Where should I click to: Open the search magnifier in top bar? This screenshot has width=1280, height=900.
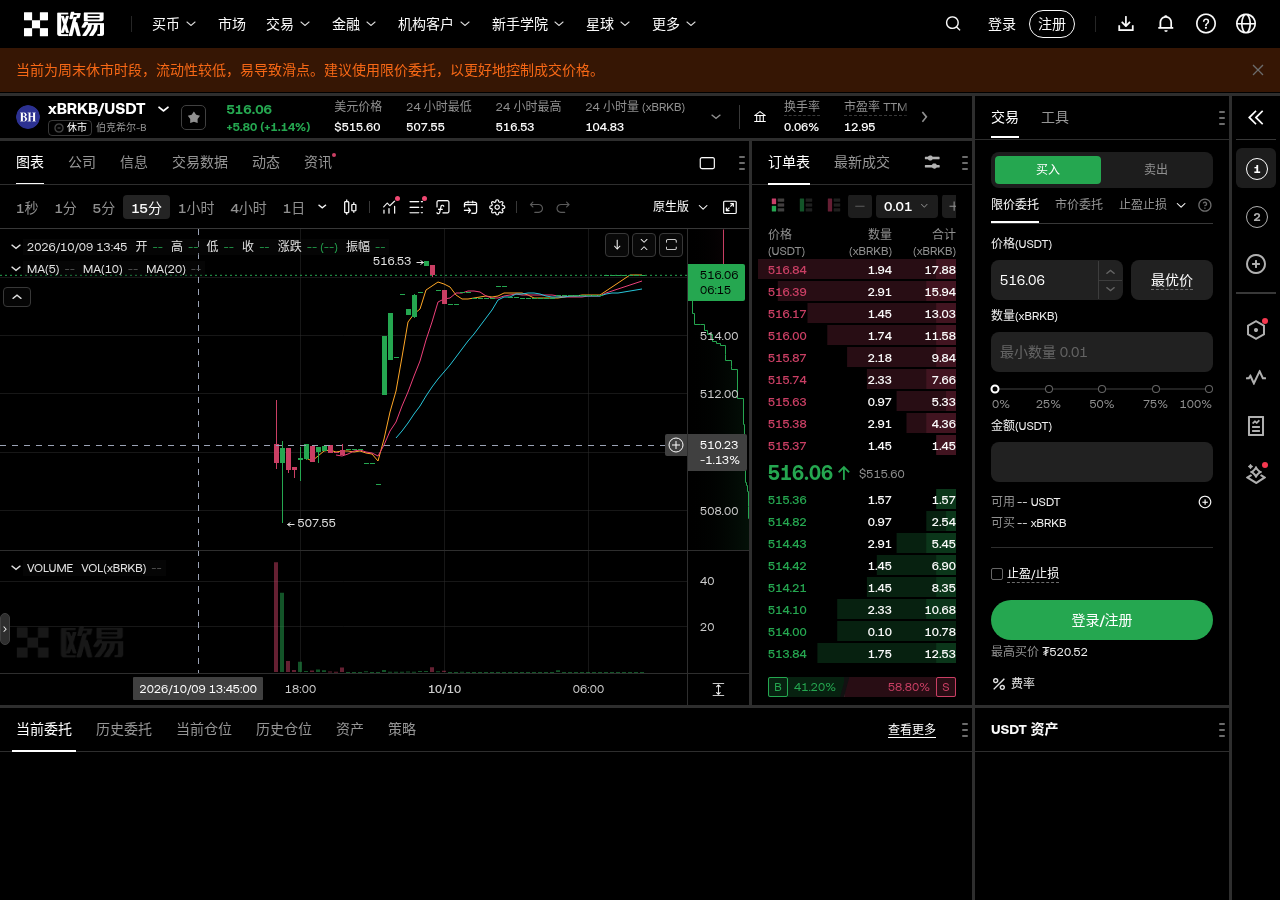(953, 24)
